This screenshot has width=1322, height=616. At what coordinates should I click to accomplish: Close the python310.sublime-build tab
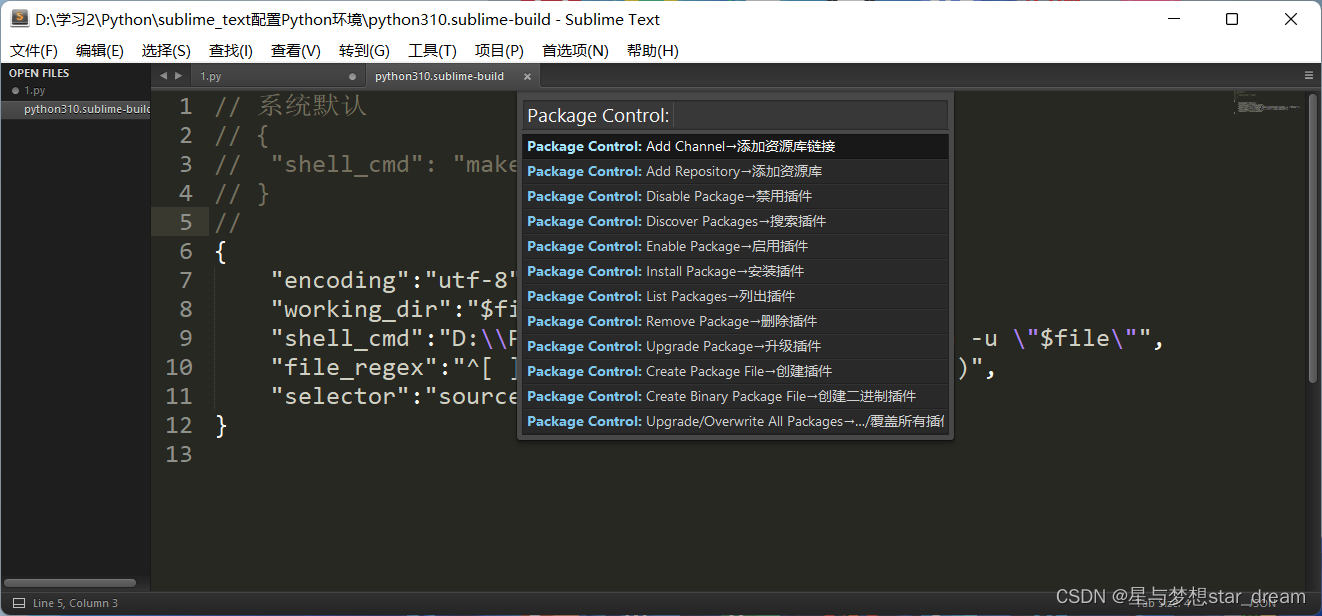527,75
